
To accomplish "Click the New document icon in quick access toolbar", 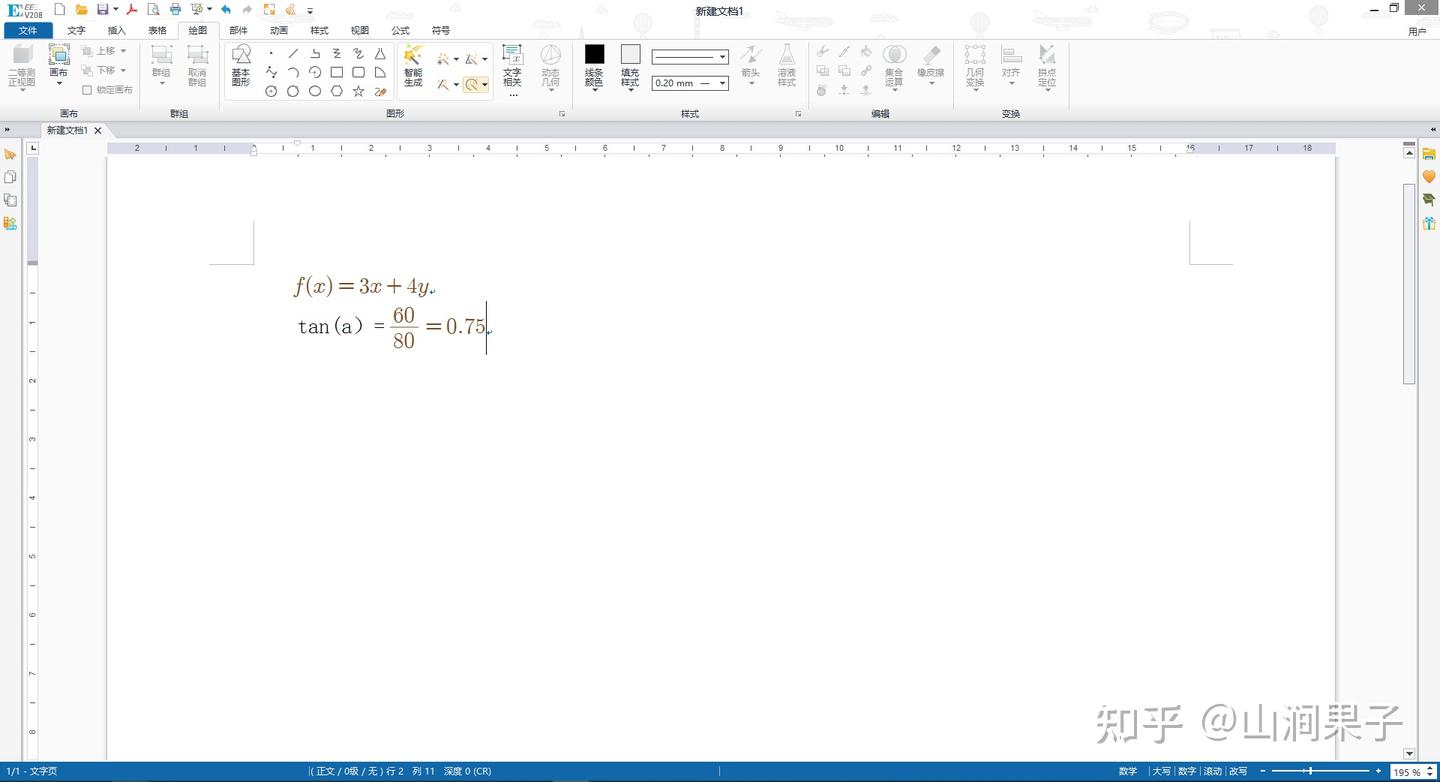I will tap(60, 9).
